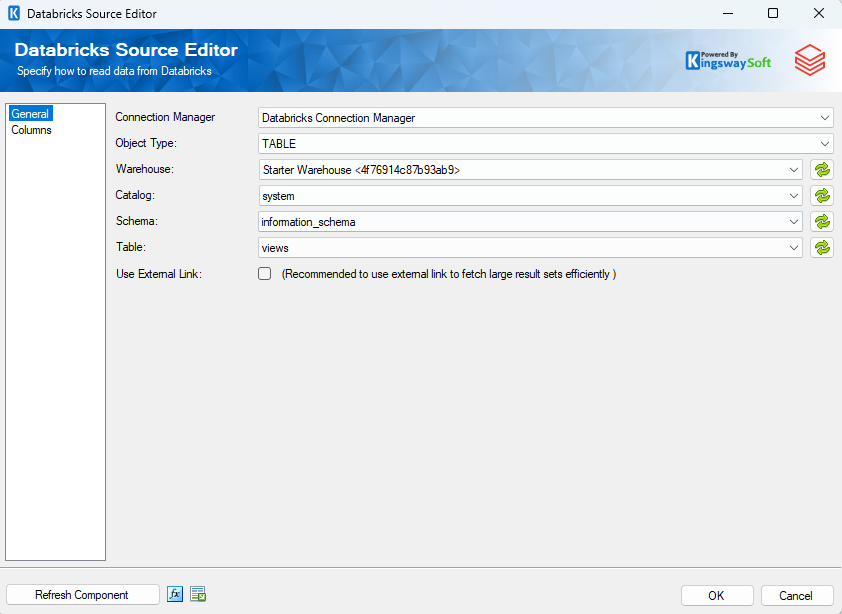Refresh the Table list
Image resolution: width=842 pixels, height=614 pixels.
tap(822, 248)
